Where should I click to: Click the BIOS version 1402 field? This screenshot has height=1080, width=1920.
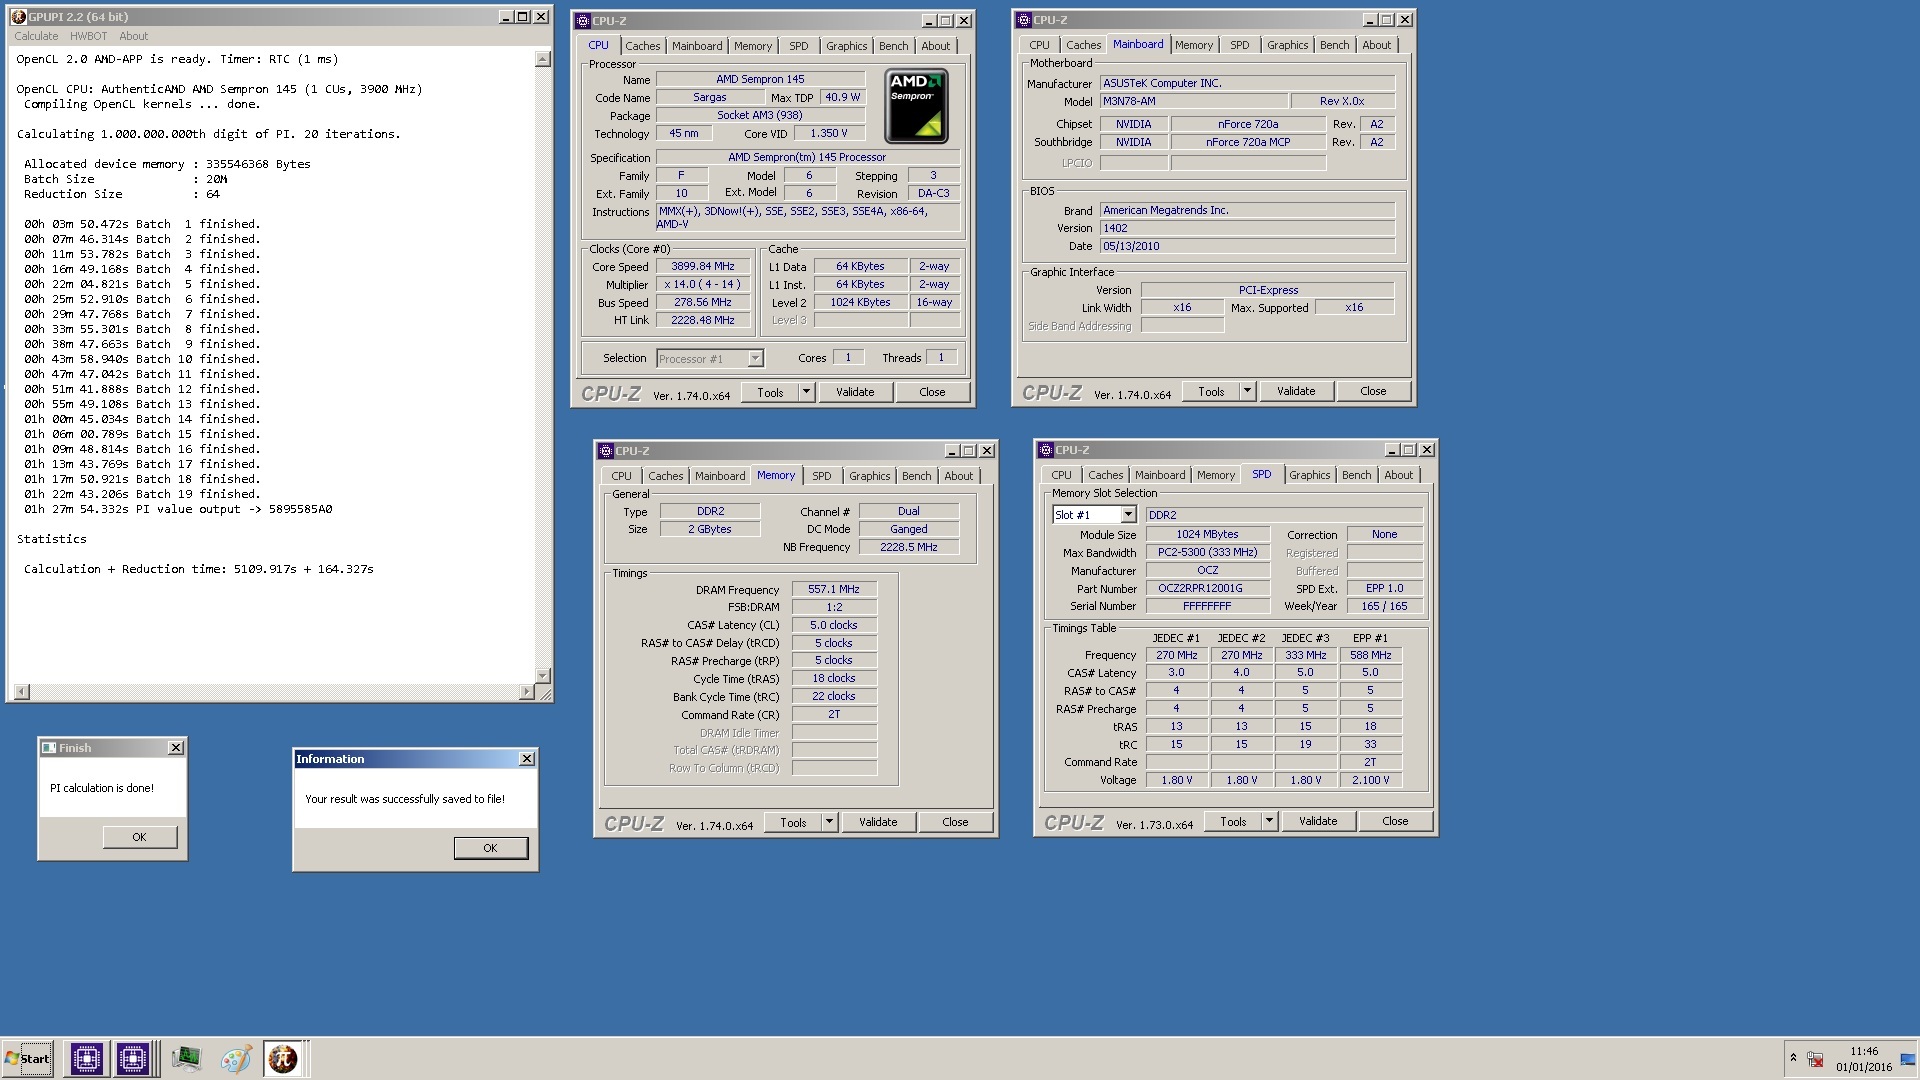pyautogui.click(x=1247, y=228)
